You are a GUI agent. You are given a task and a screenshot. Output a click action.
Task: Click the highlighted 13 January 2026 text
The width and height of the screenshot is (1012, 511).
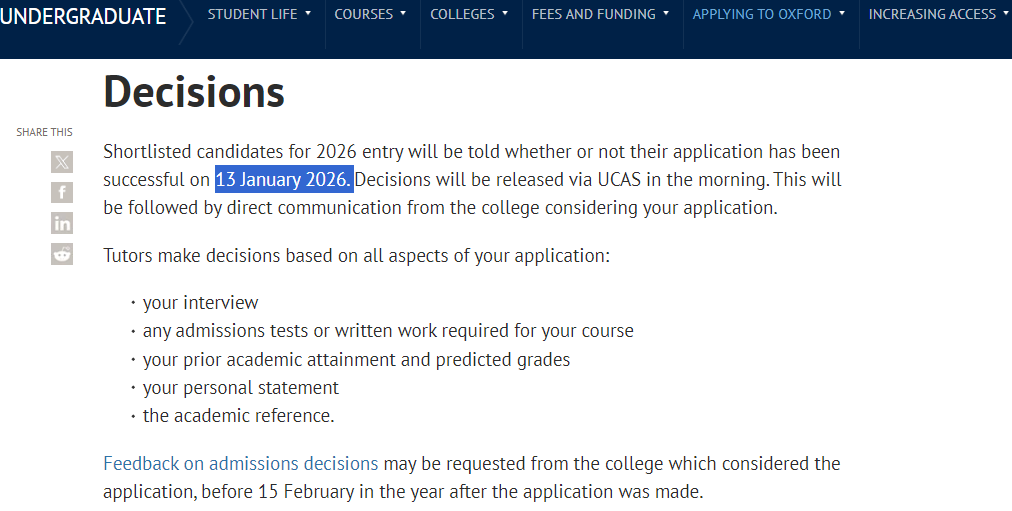click(284, 180)
